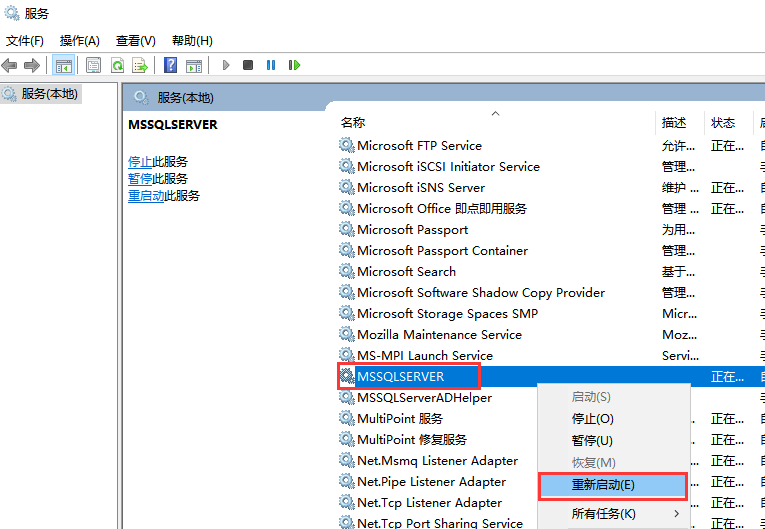
Task: Open the Properties toolbar icon
Action: (x=94, y=65)
